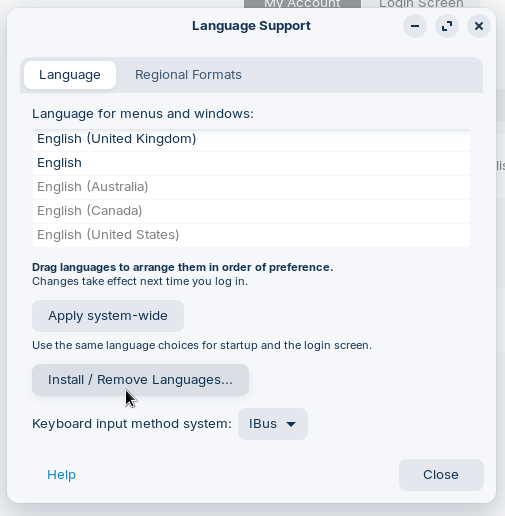Switch to the Regional Formats tab
Image resolution: width=505 pixels, height=516 pixels.
point(188,75)
